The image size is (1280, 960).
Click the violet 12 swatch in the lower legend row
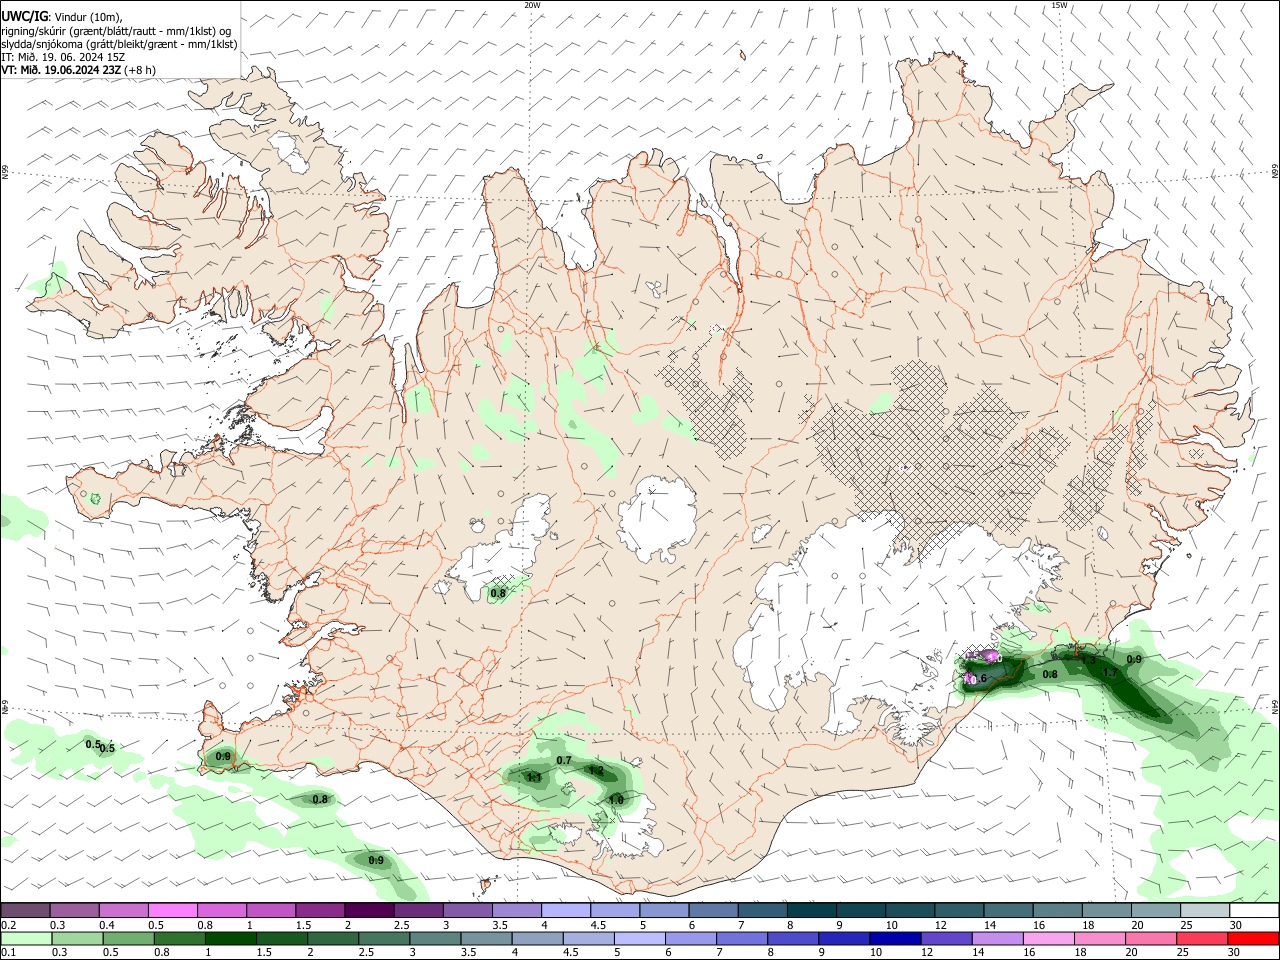(x=946, y=938)
